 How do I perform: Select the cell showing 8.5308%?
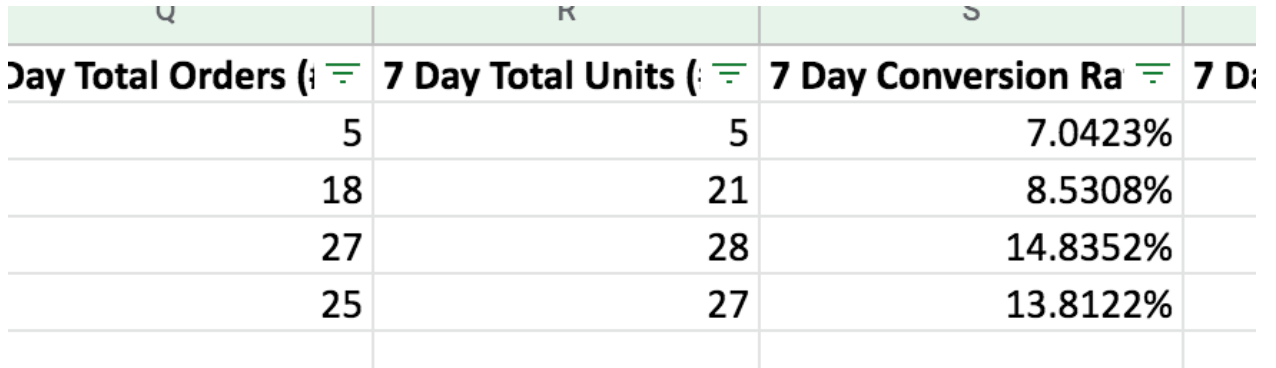(x=971, y=188)
